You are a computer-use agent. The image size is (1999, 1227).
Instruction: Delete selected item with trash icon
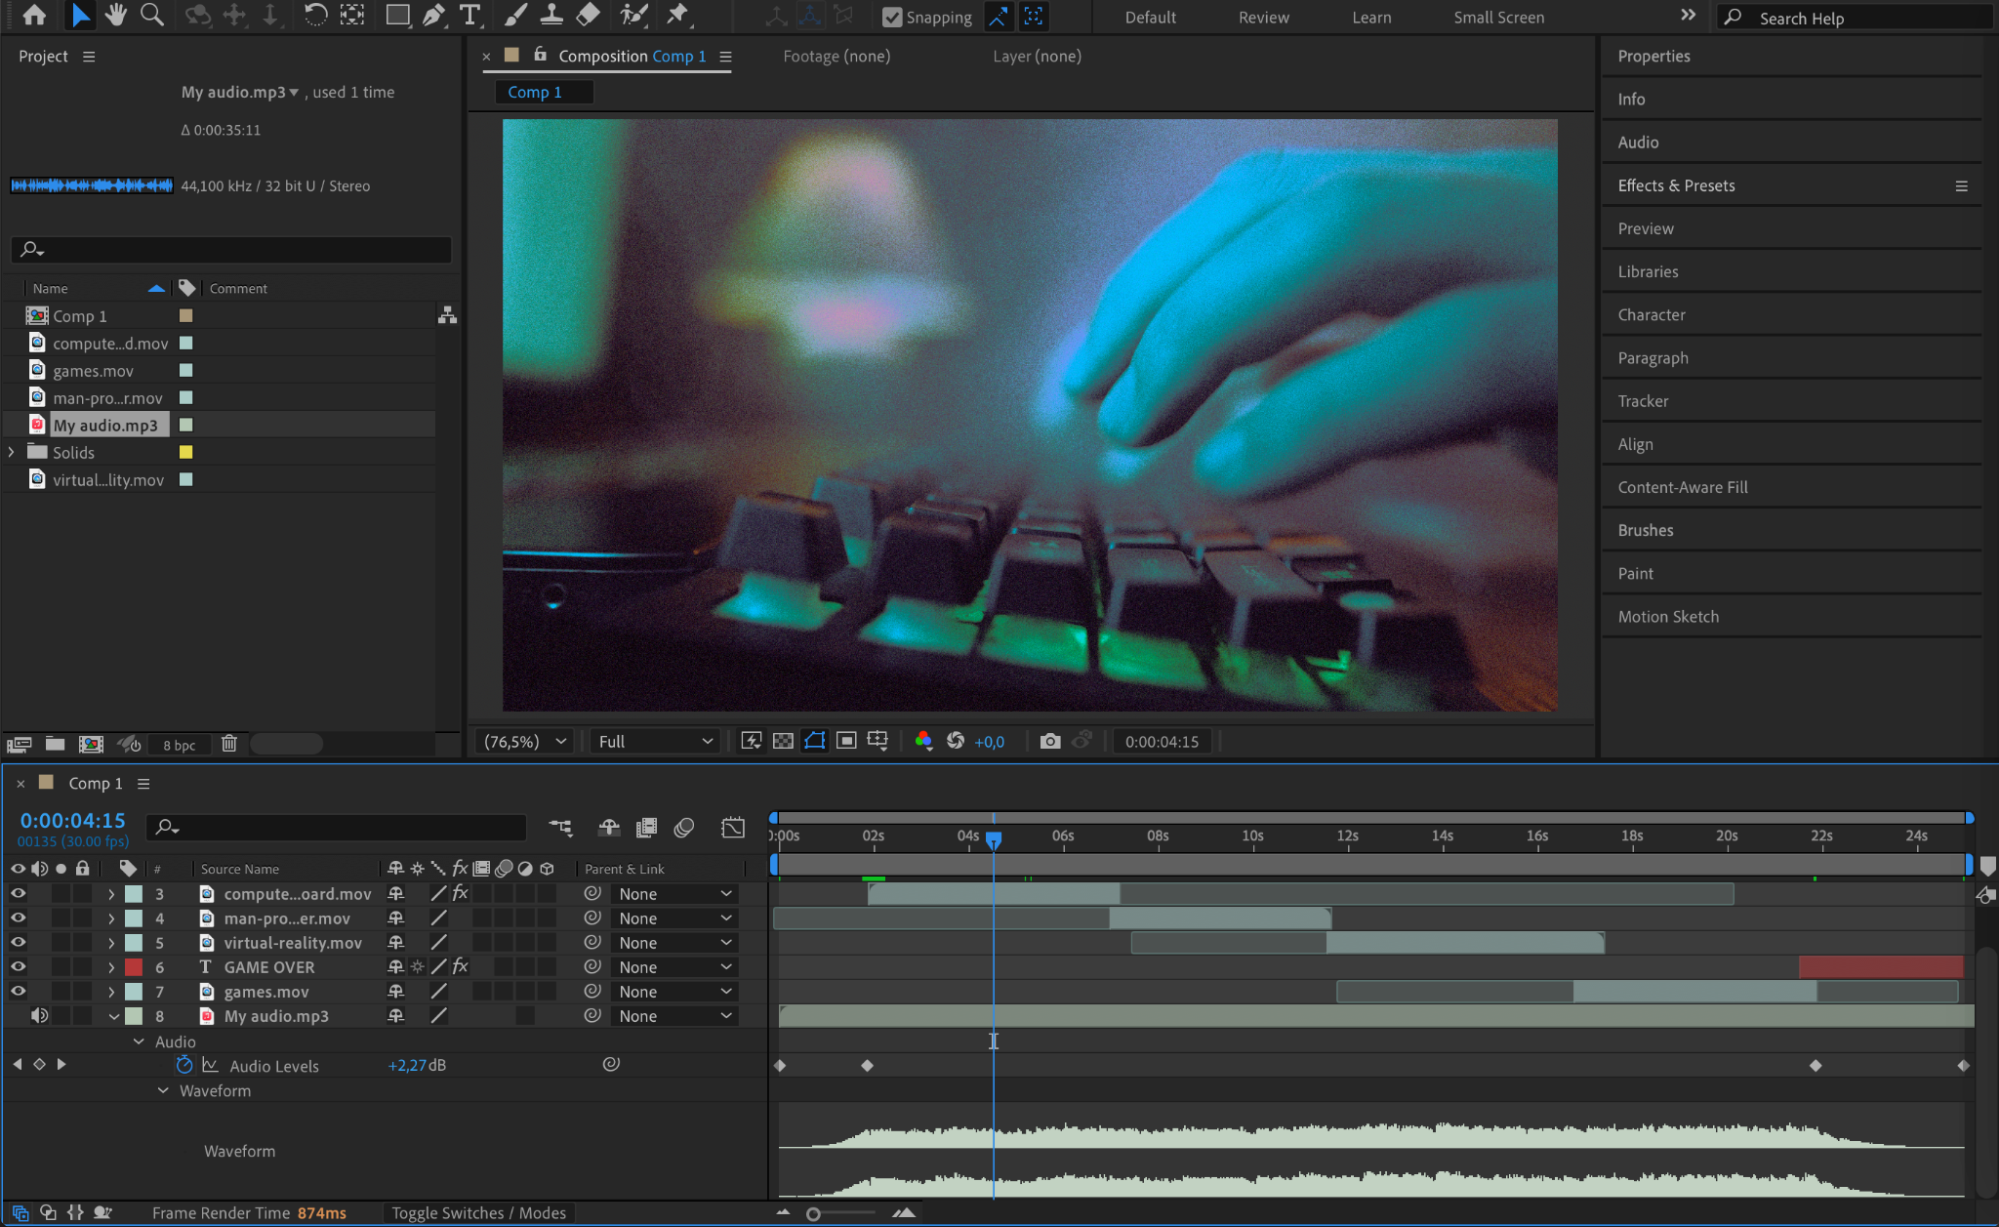229,743
